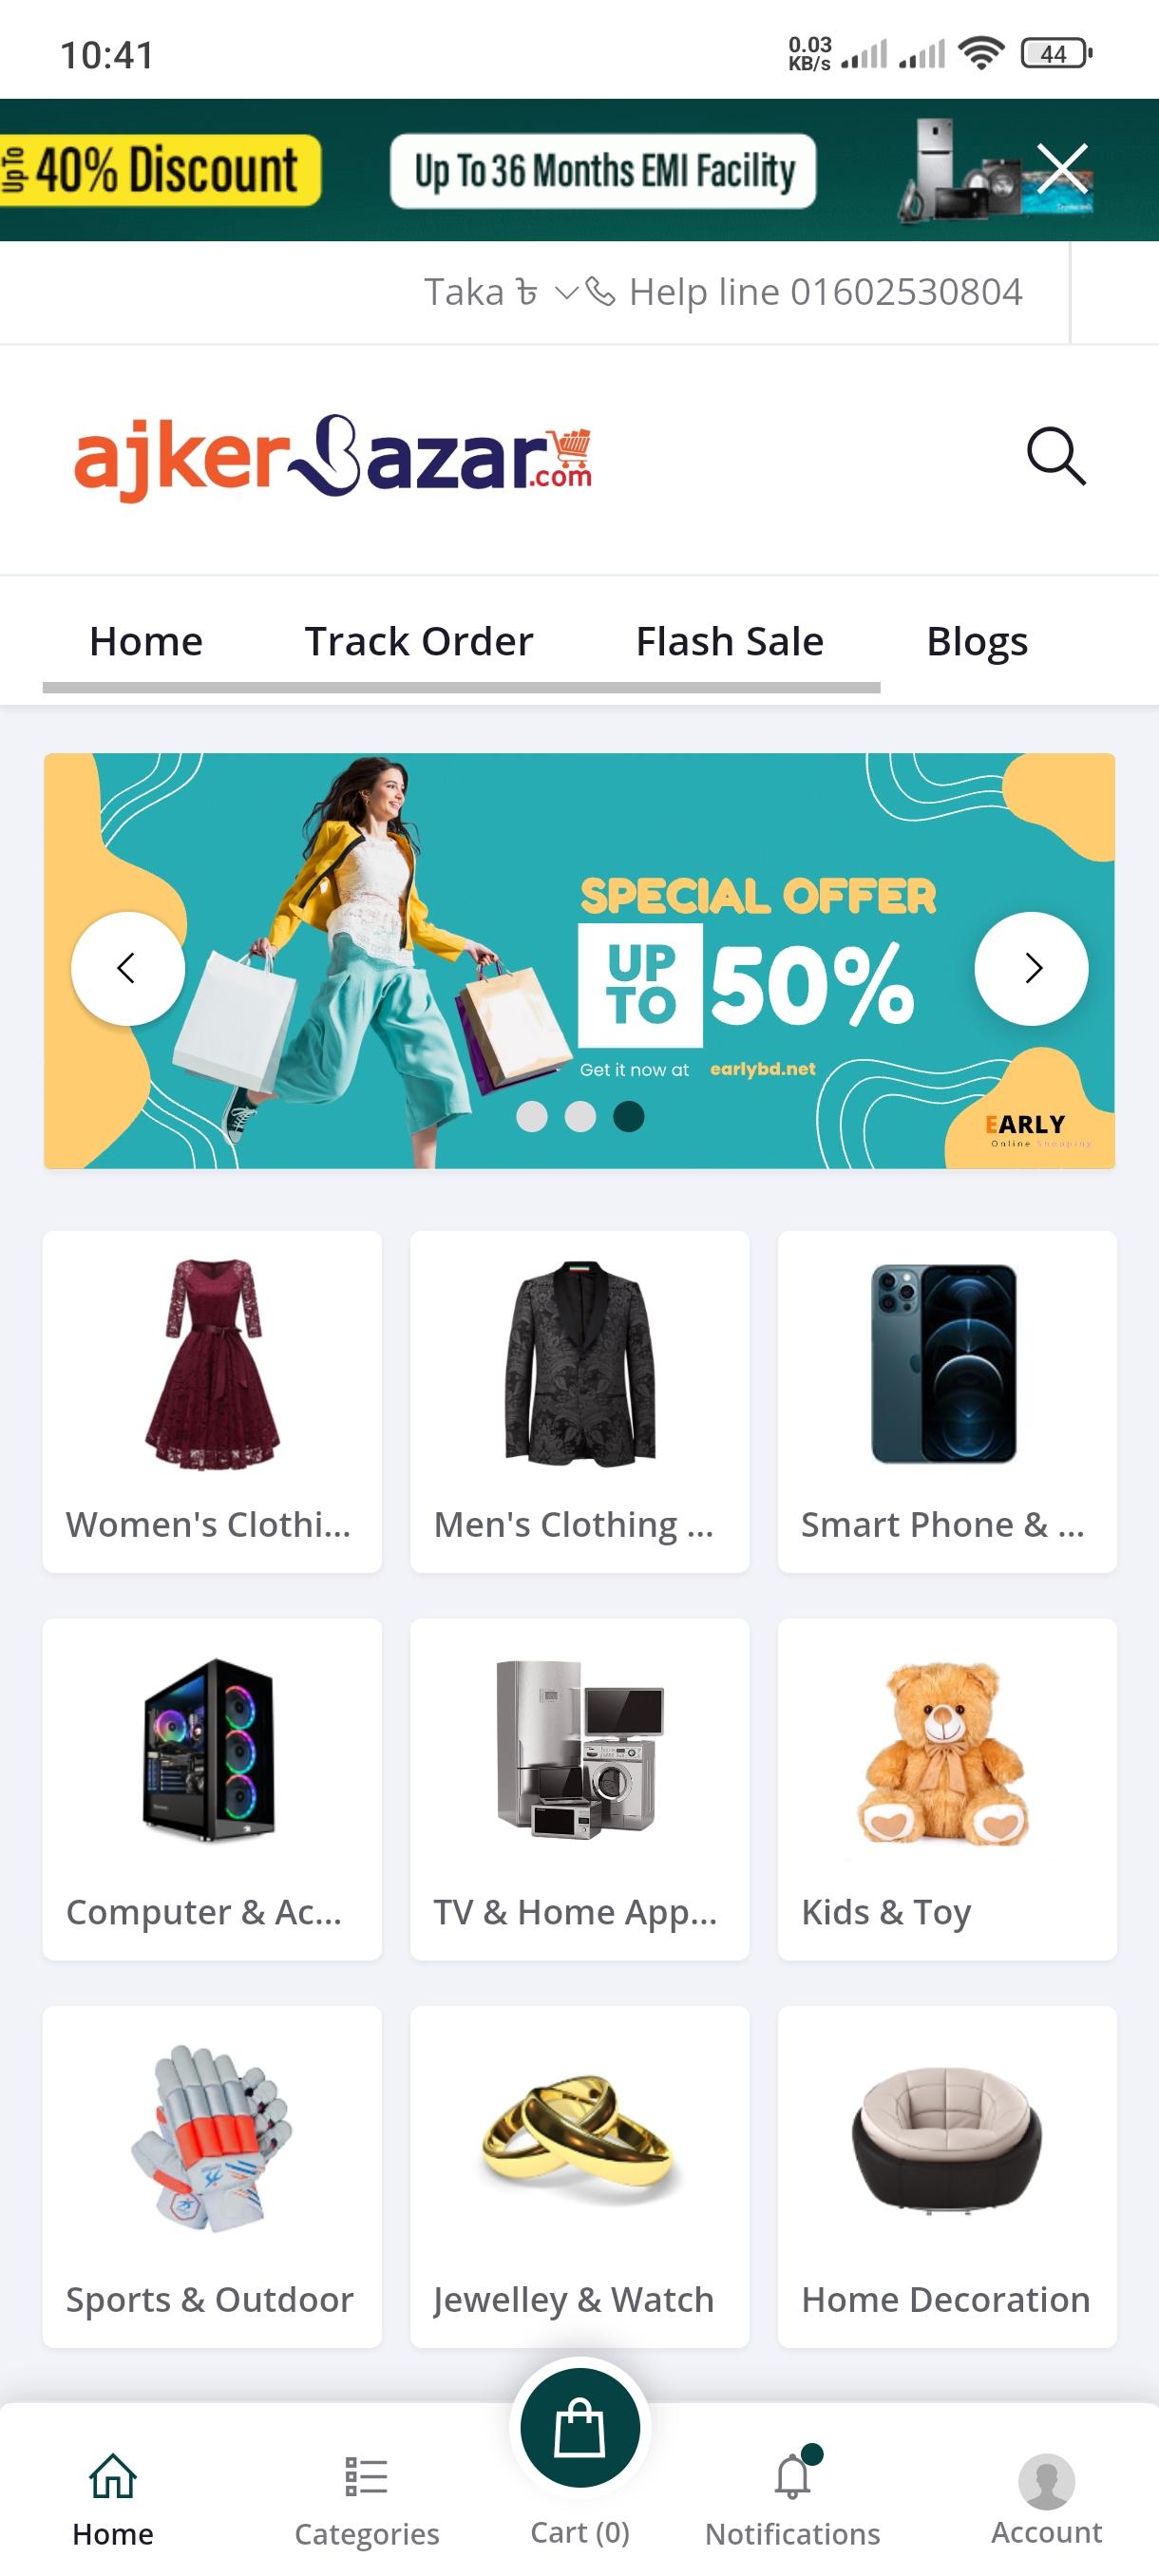The width and height of the screenshot is (1159, 2576).
Task: Select third carousel dot indicator
Action: pos(628,1116)
